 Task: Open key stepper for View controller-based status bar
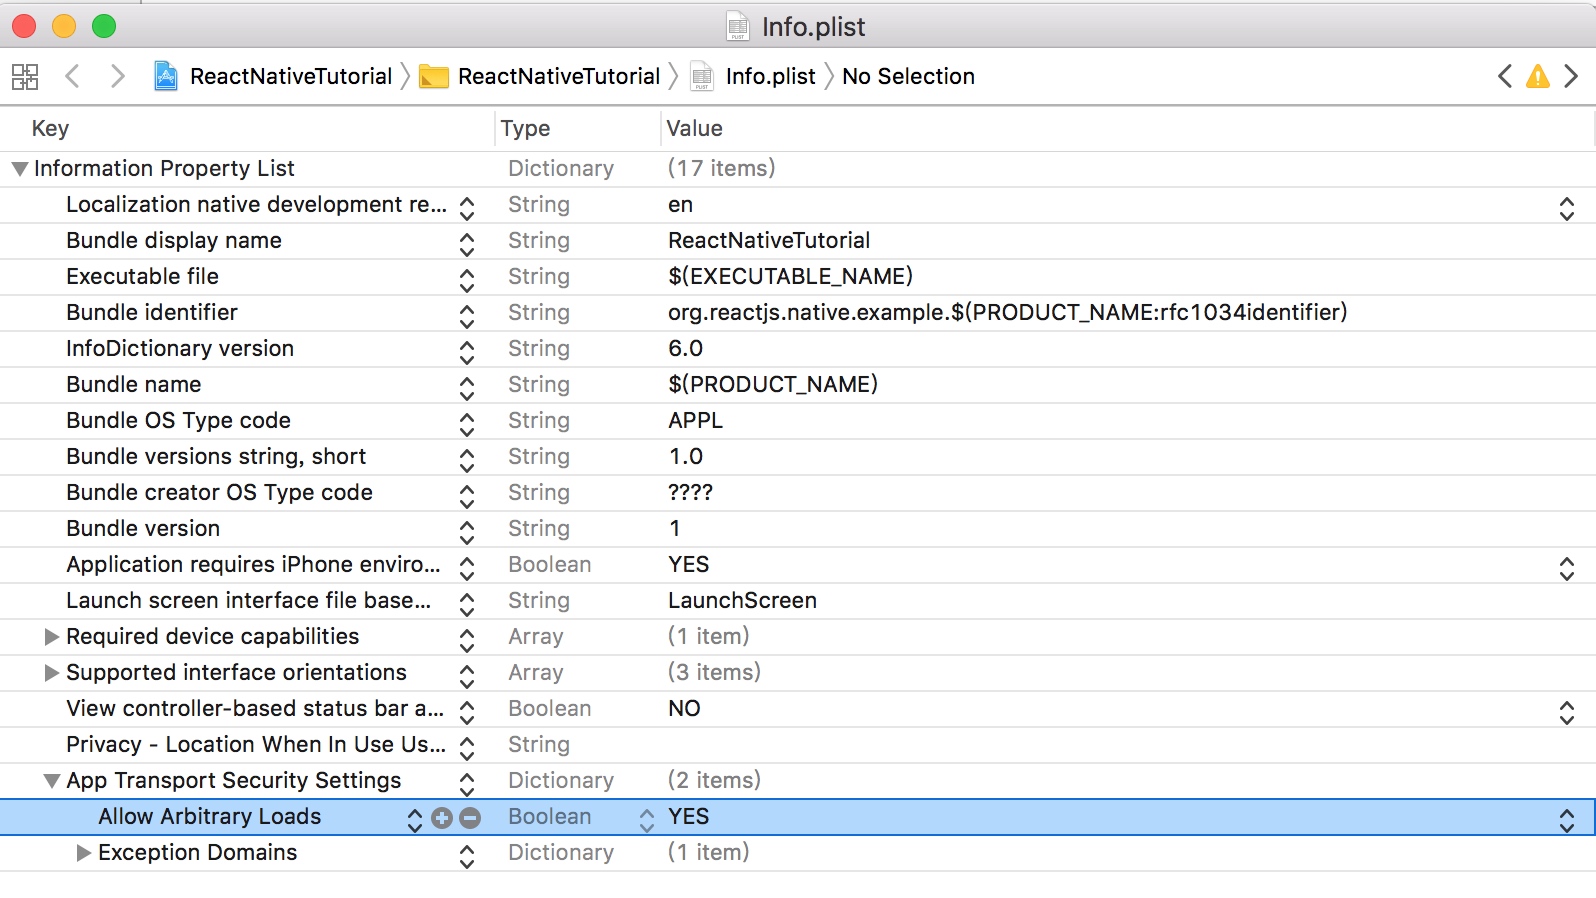pyautogui.click(x=467, y=711)
